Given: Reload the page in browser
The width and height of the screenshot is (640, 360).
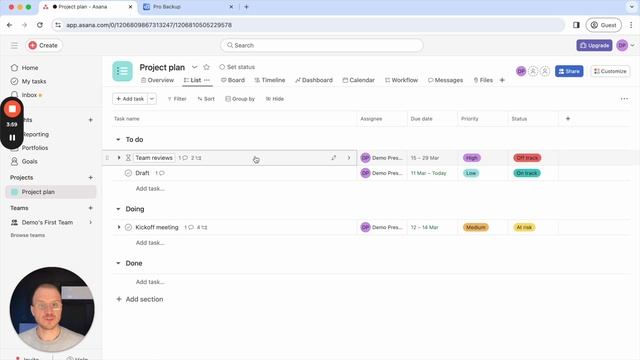Looking at the screenshot, I should [40, 25].
